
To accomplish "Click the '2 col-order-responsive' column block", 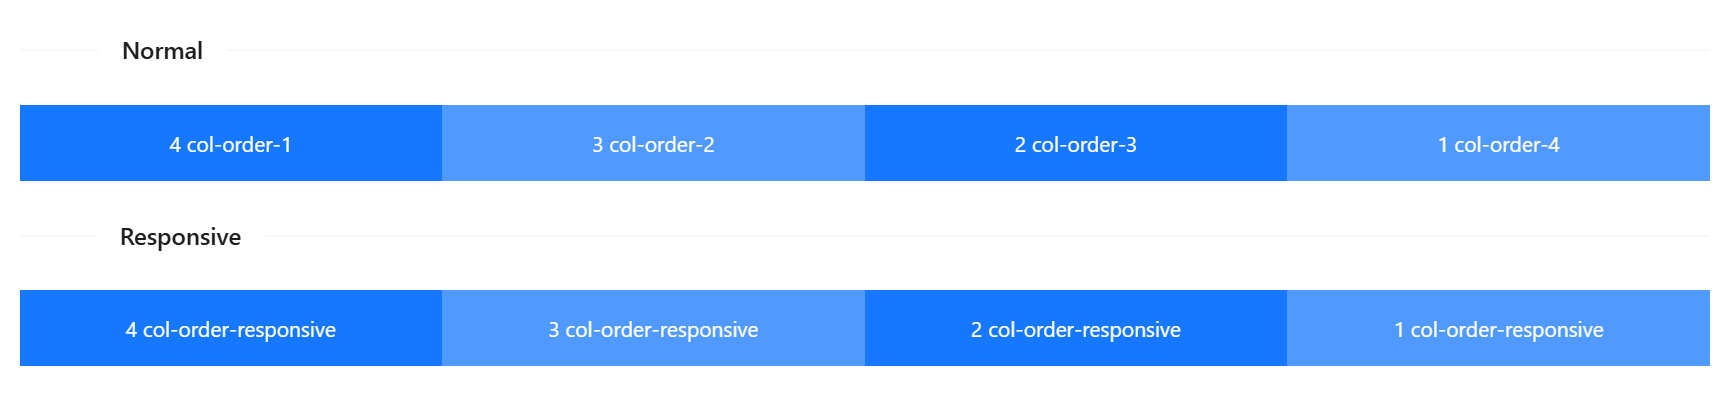I will (1076, 328).
